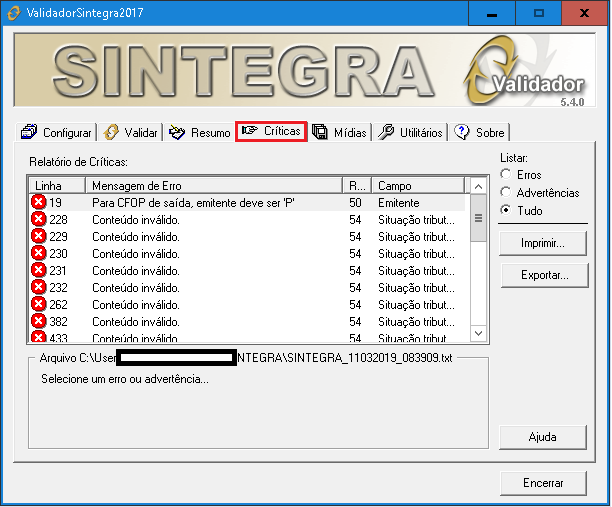Image resolution: width=612 pixels, height=507 pixels.
Task: Click 'Situação tribut...' on line 229
Action: [416, 237]
